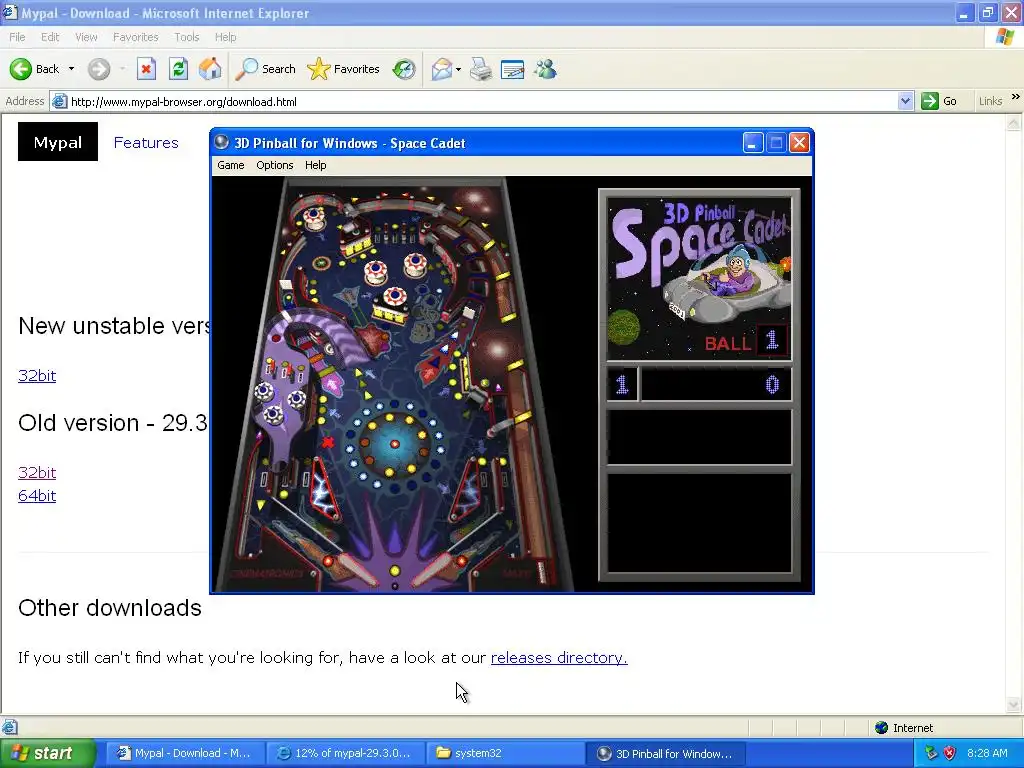The height and width of the screenshot is (768, 1024).
Task: Click the 32bit link under New unstable version
Action: click(37, 376)
